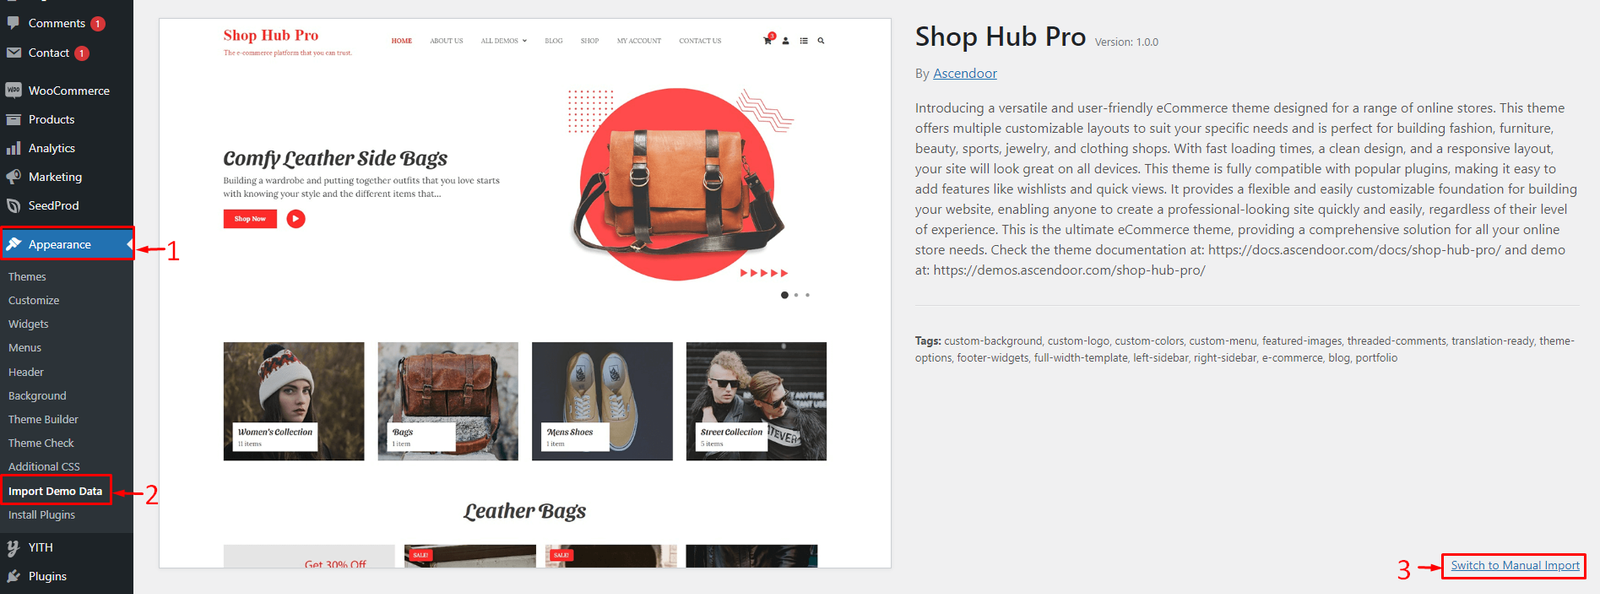
Task: Click the YITH sidebar icon
Action: [13, 548]
